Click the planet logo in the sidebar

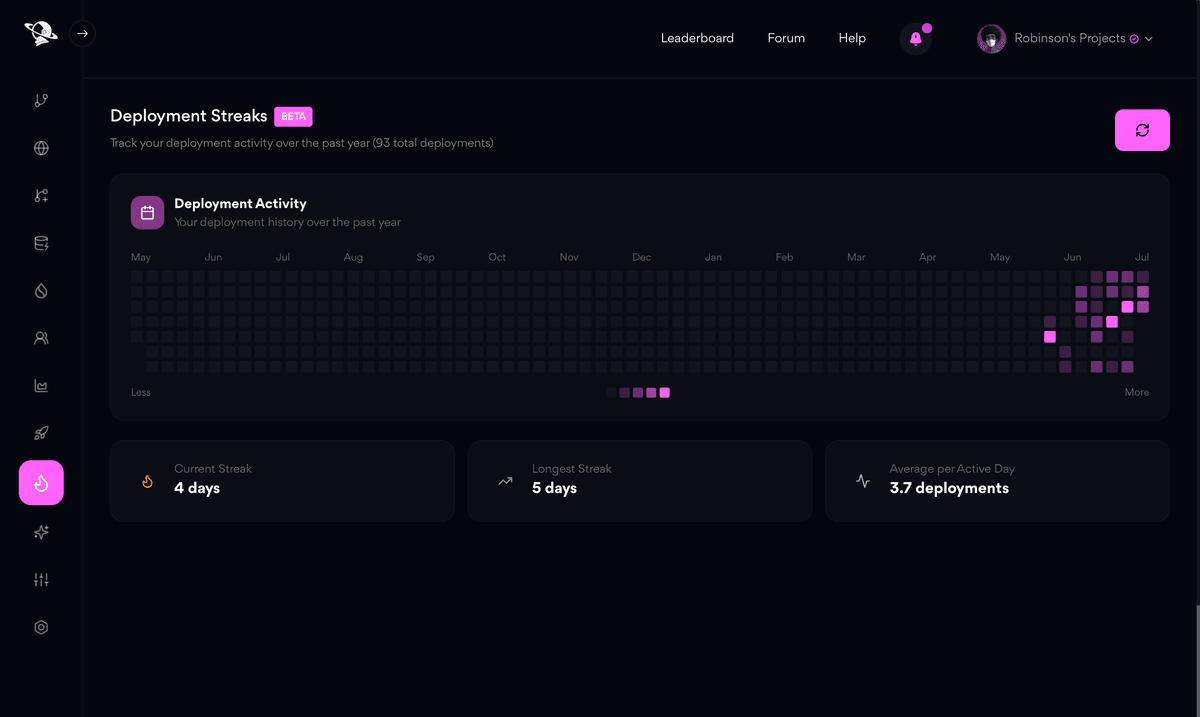coord(40,33)
